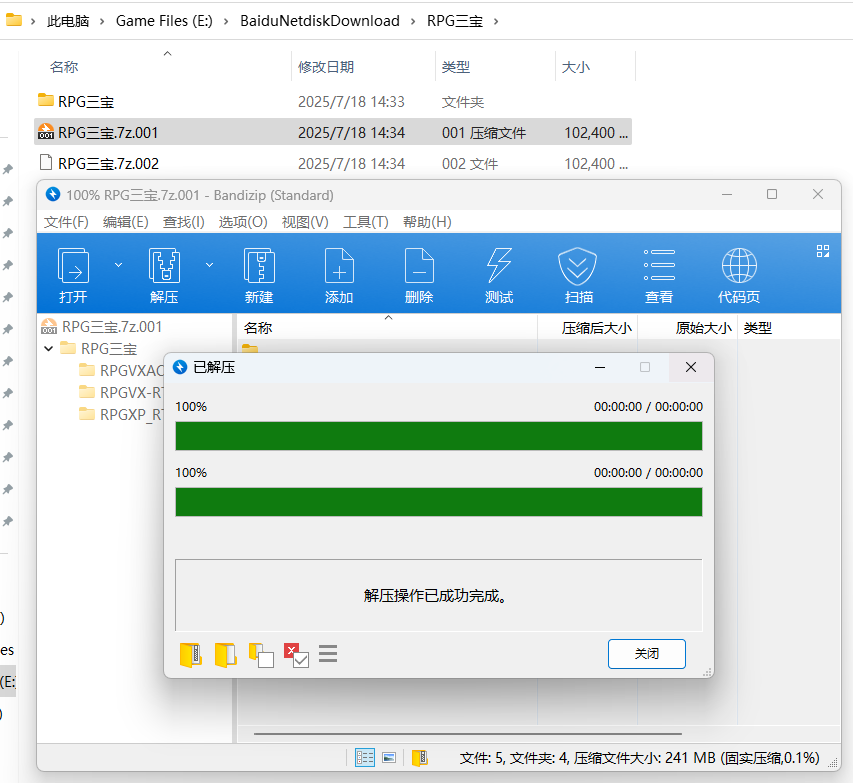The image size is (853, 783).
Task: Expand chevron after RPG三宝 in breadcrumb
Action: pos(496,22)
